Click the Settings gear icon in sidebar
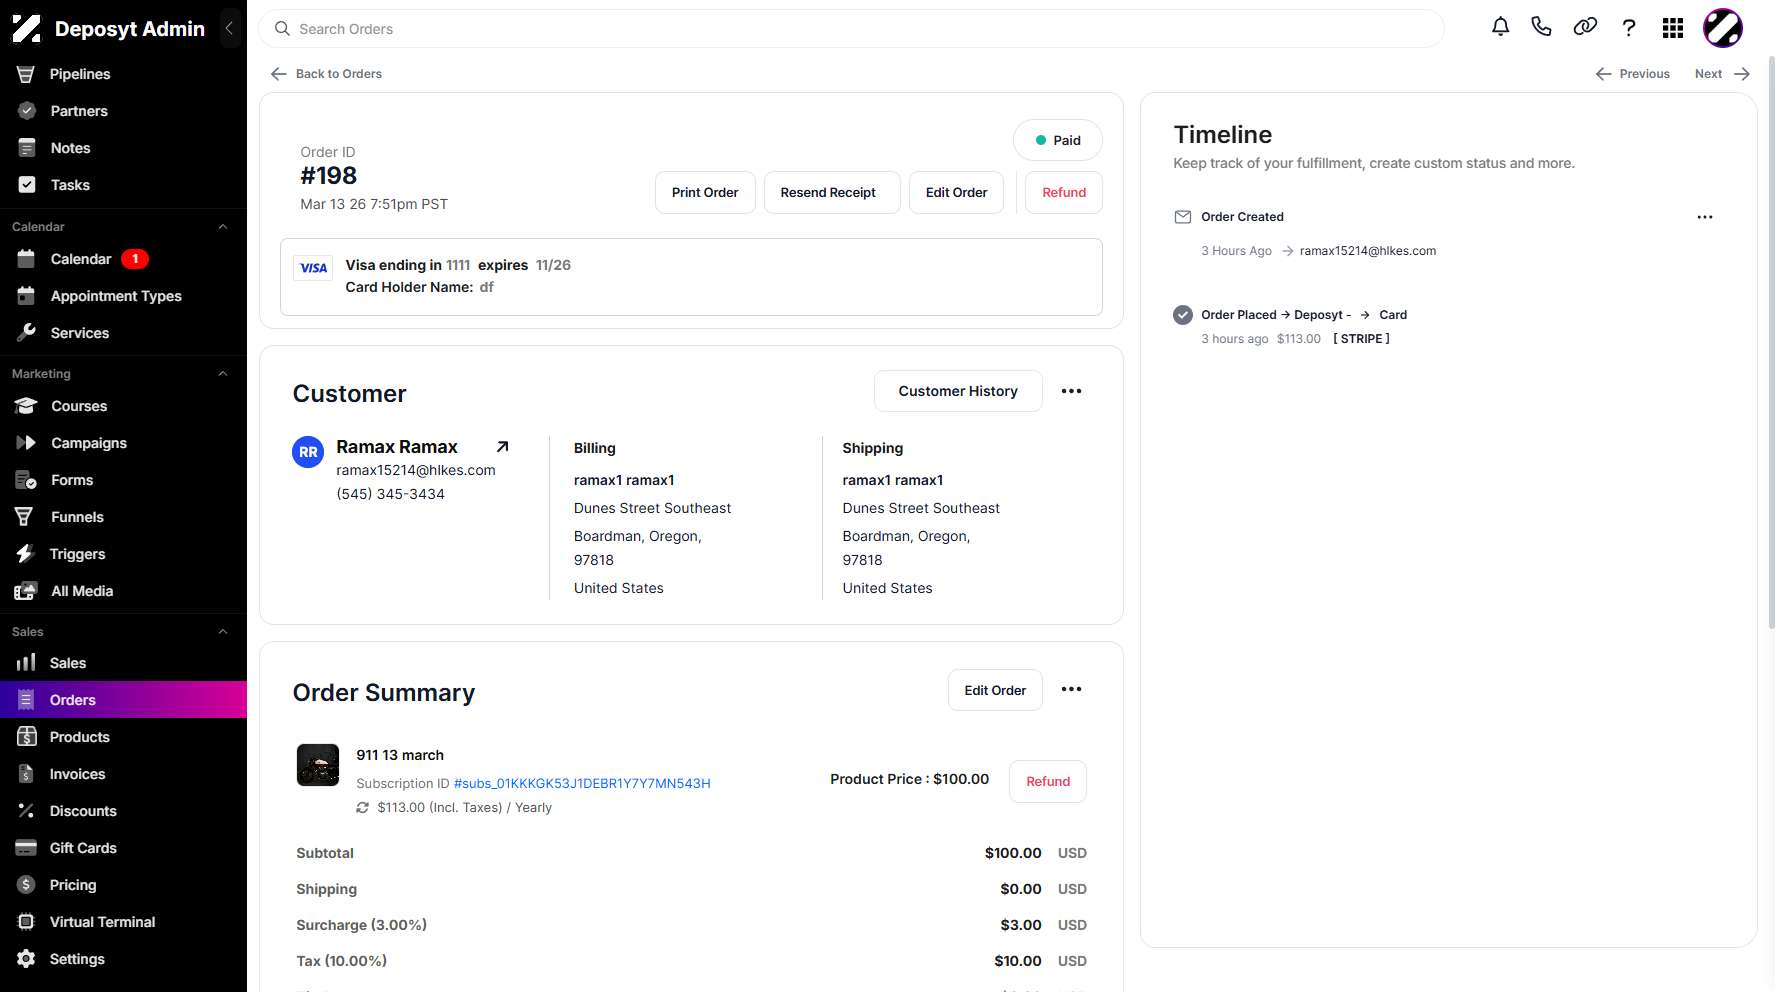Screen dimensions: 1775x992 point(26,959)
